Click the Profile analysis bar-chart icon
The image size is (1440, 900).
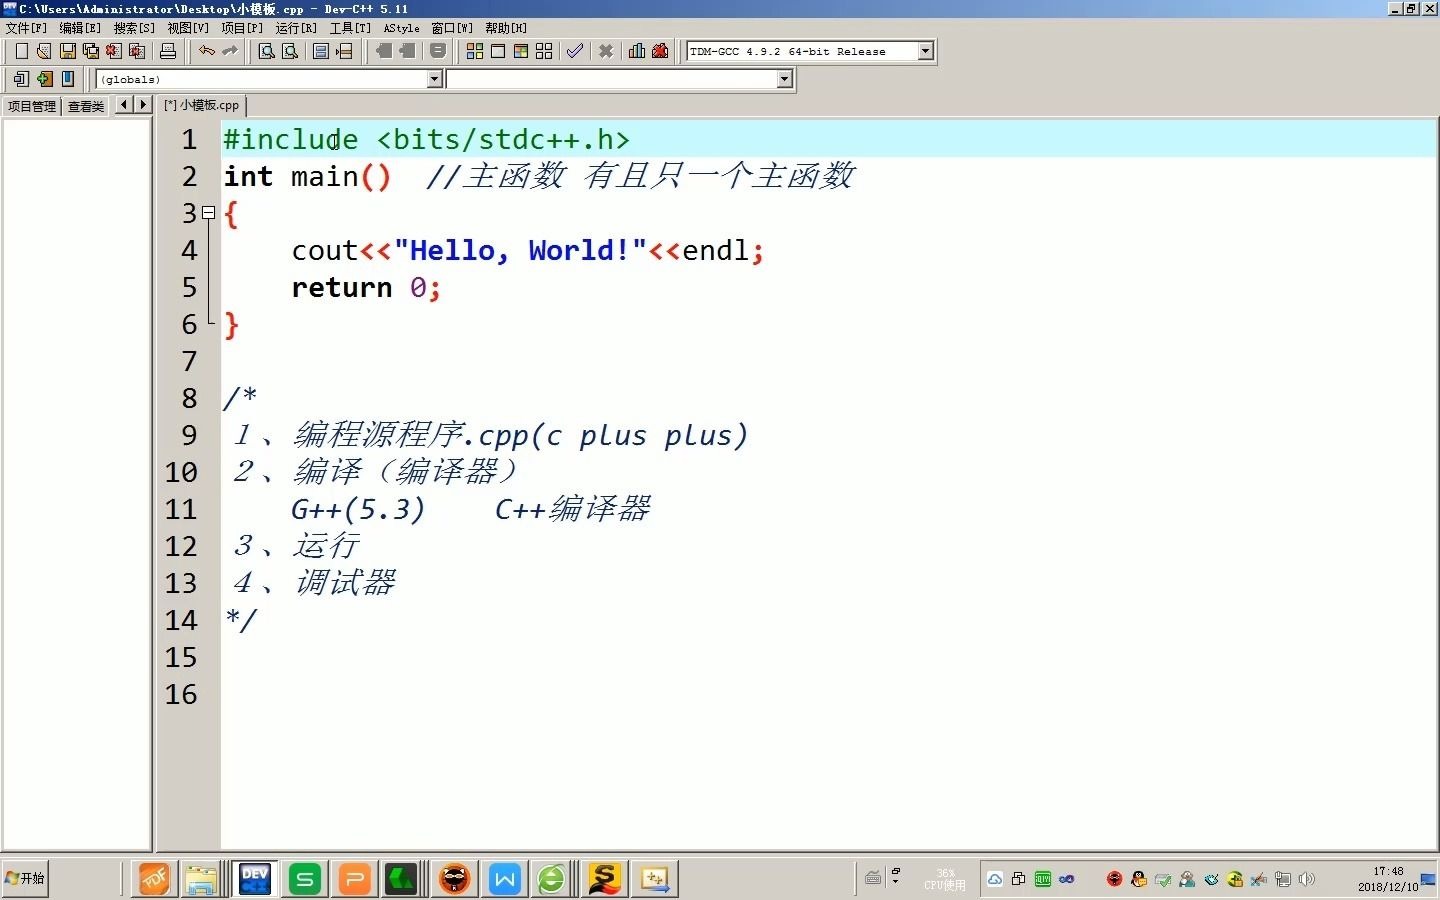coord(637,51)
